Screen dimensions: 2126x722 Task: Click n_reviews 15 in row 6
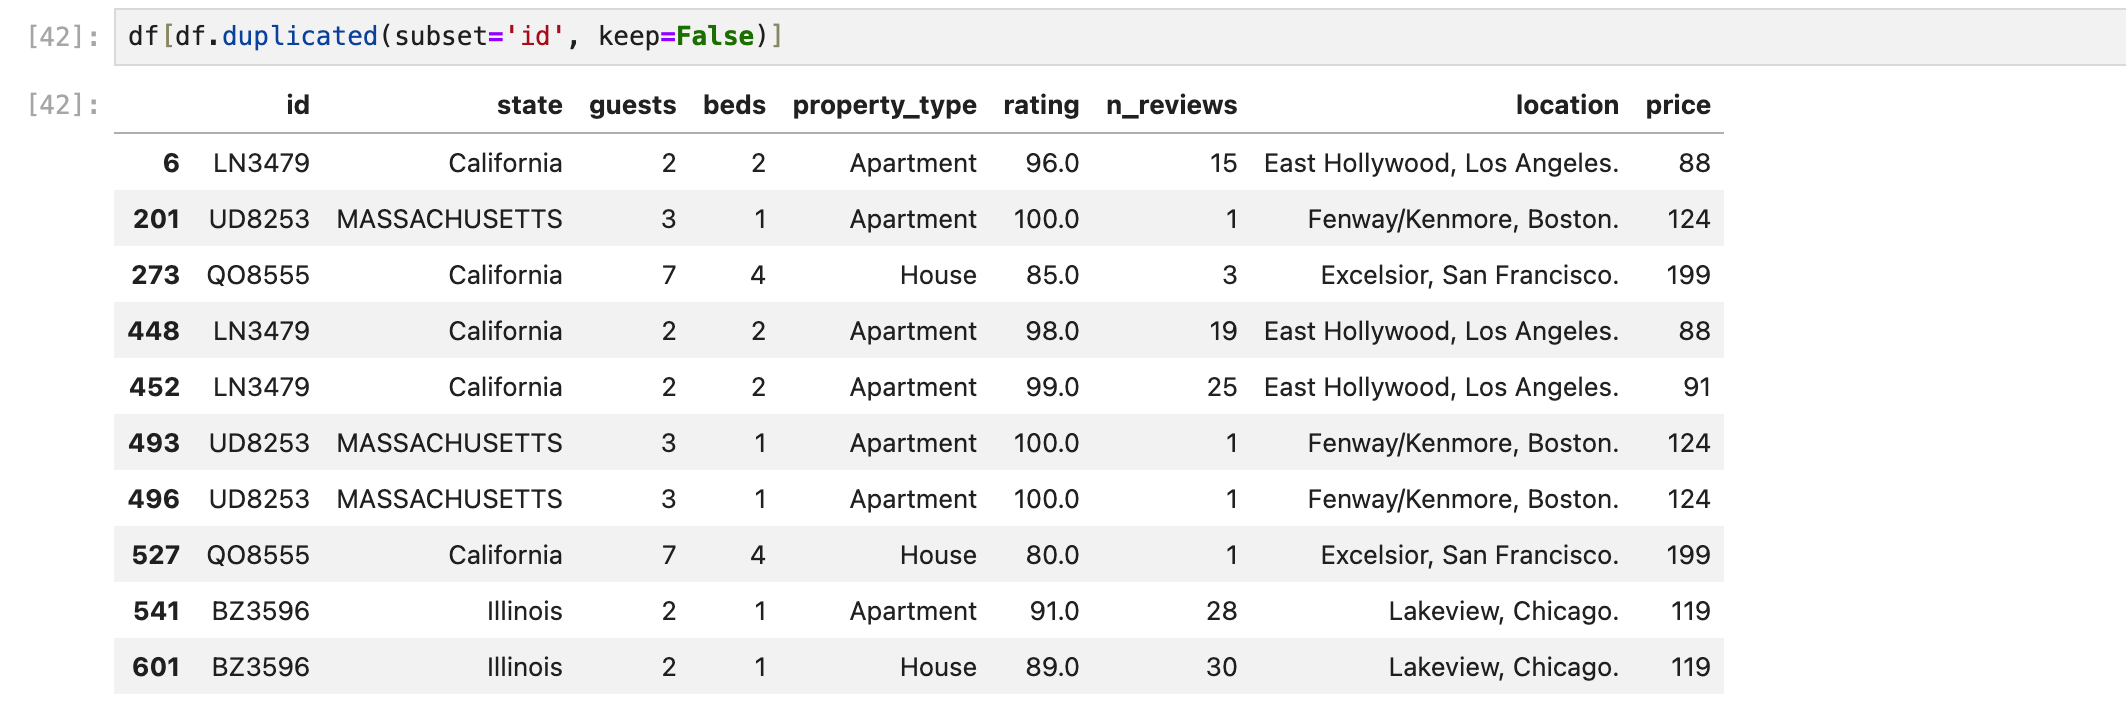(x=1224, y=163)
